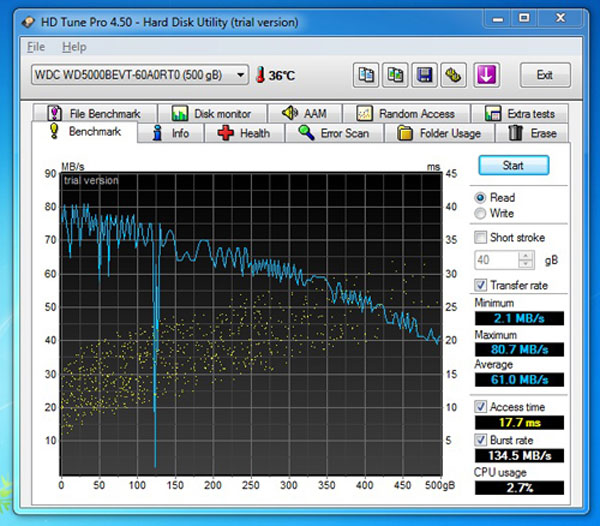Viewport: 600px width, 526px height.
Task: Click the thermometer temperature indicator
Action: [261, 75]
